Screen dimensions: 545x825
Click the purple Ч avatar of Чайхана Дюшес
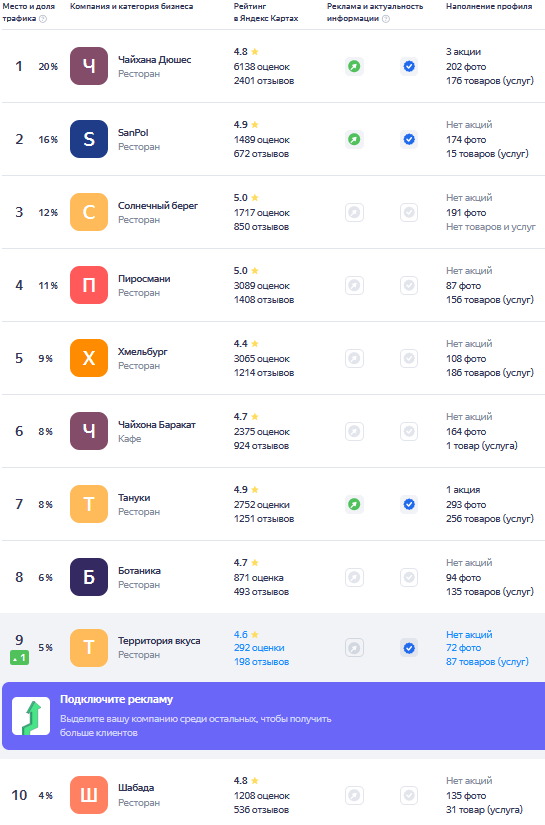tap(89, 66)
